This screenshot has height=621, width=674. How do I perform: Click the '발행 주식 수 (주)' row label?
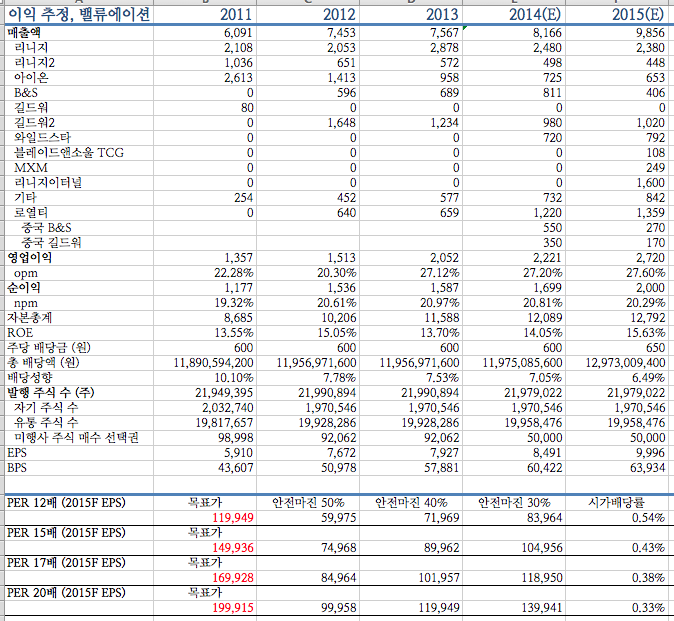[51, 393]
